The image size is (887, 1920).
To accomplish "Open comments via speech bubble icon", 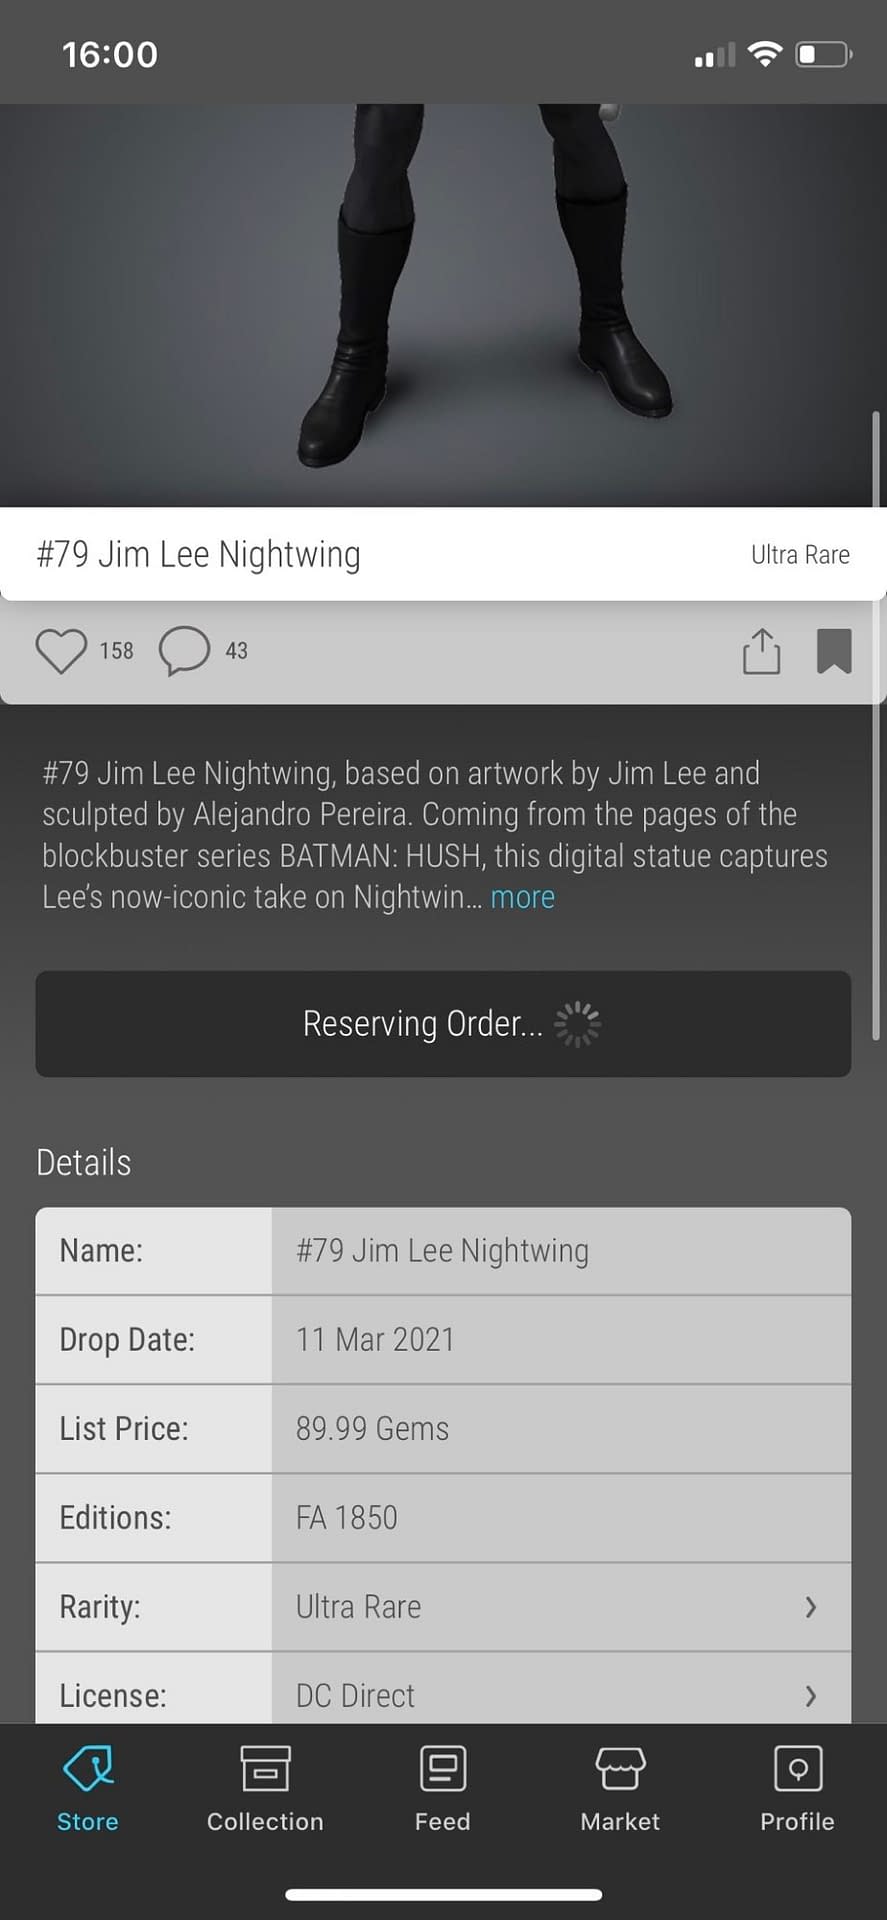I will pyautogui.click(x=184, y=651).
